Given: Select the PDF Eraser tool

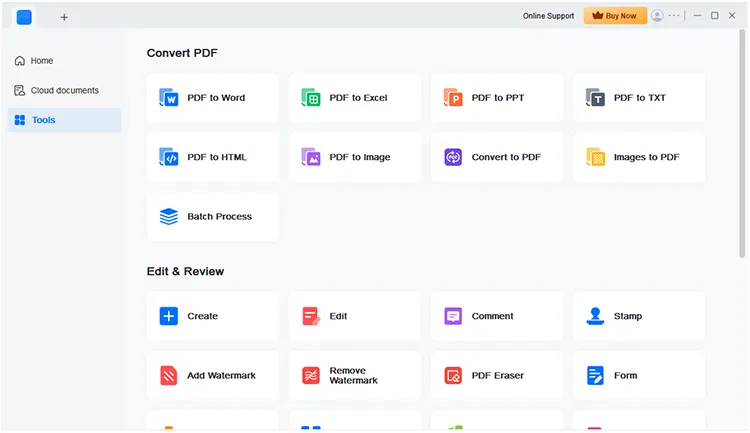Looking at the screenshot, I should (x=496, y=375).
